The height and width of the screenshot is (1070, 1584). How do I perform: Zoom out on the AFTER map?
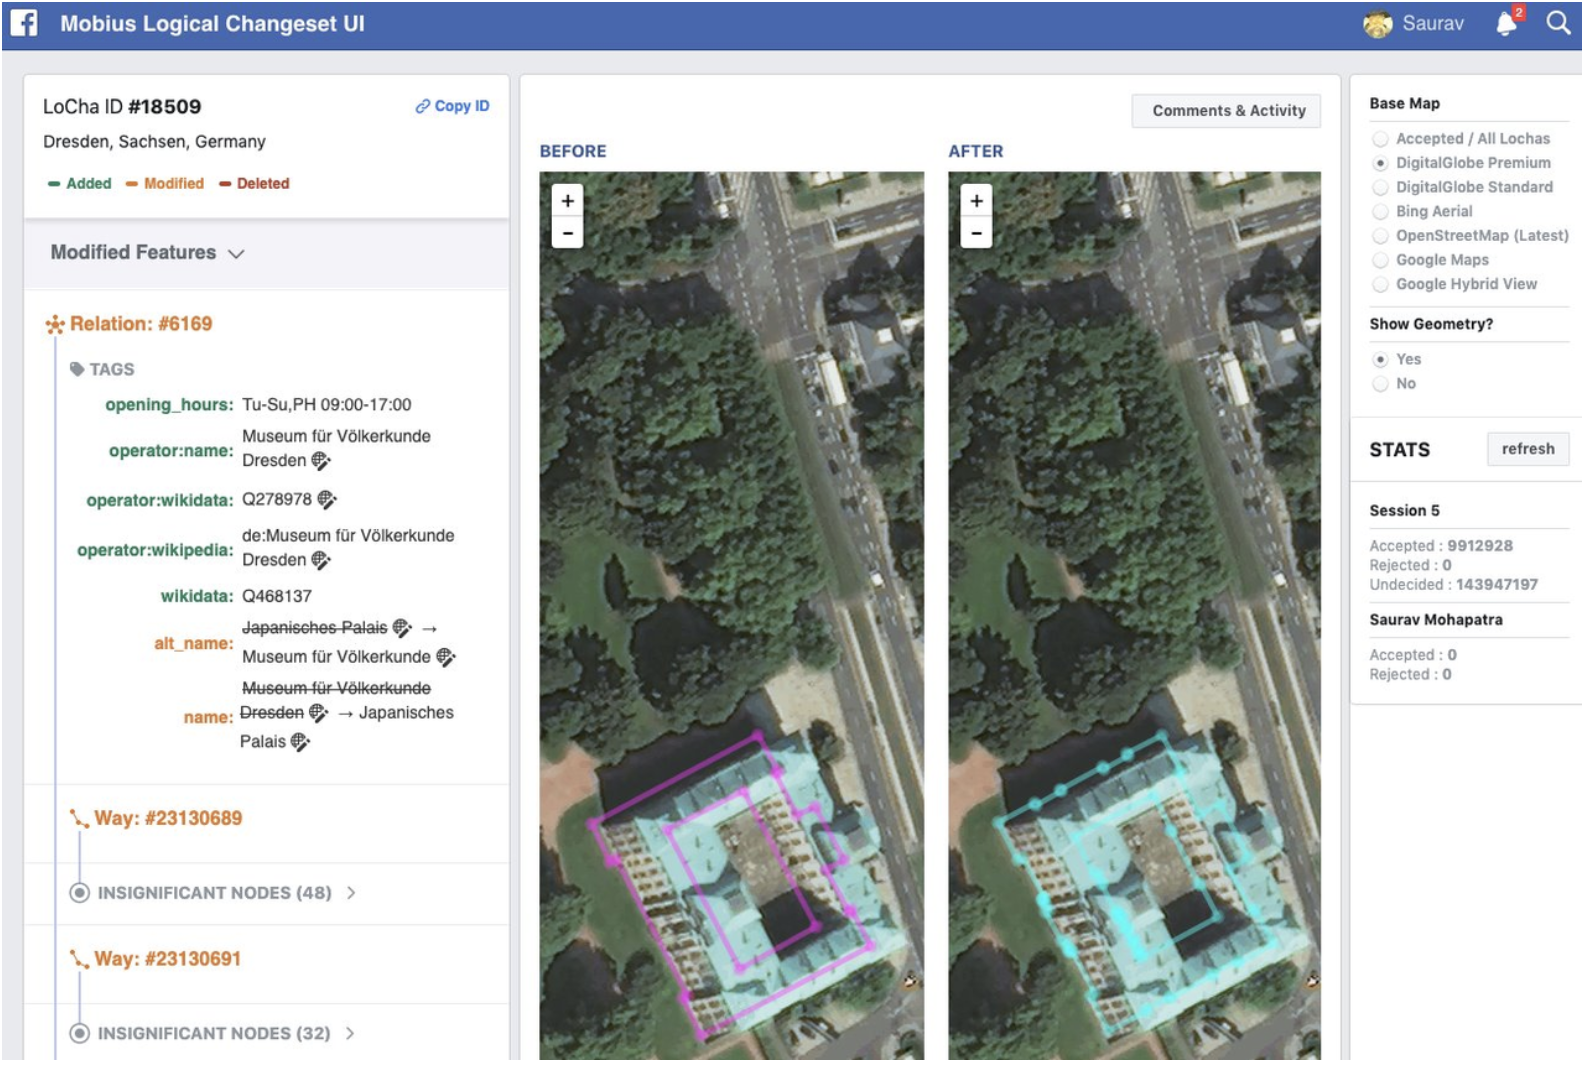point(976,233)
